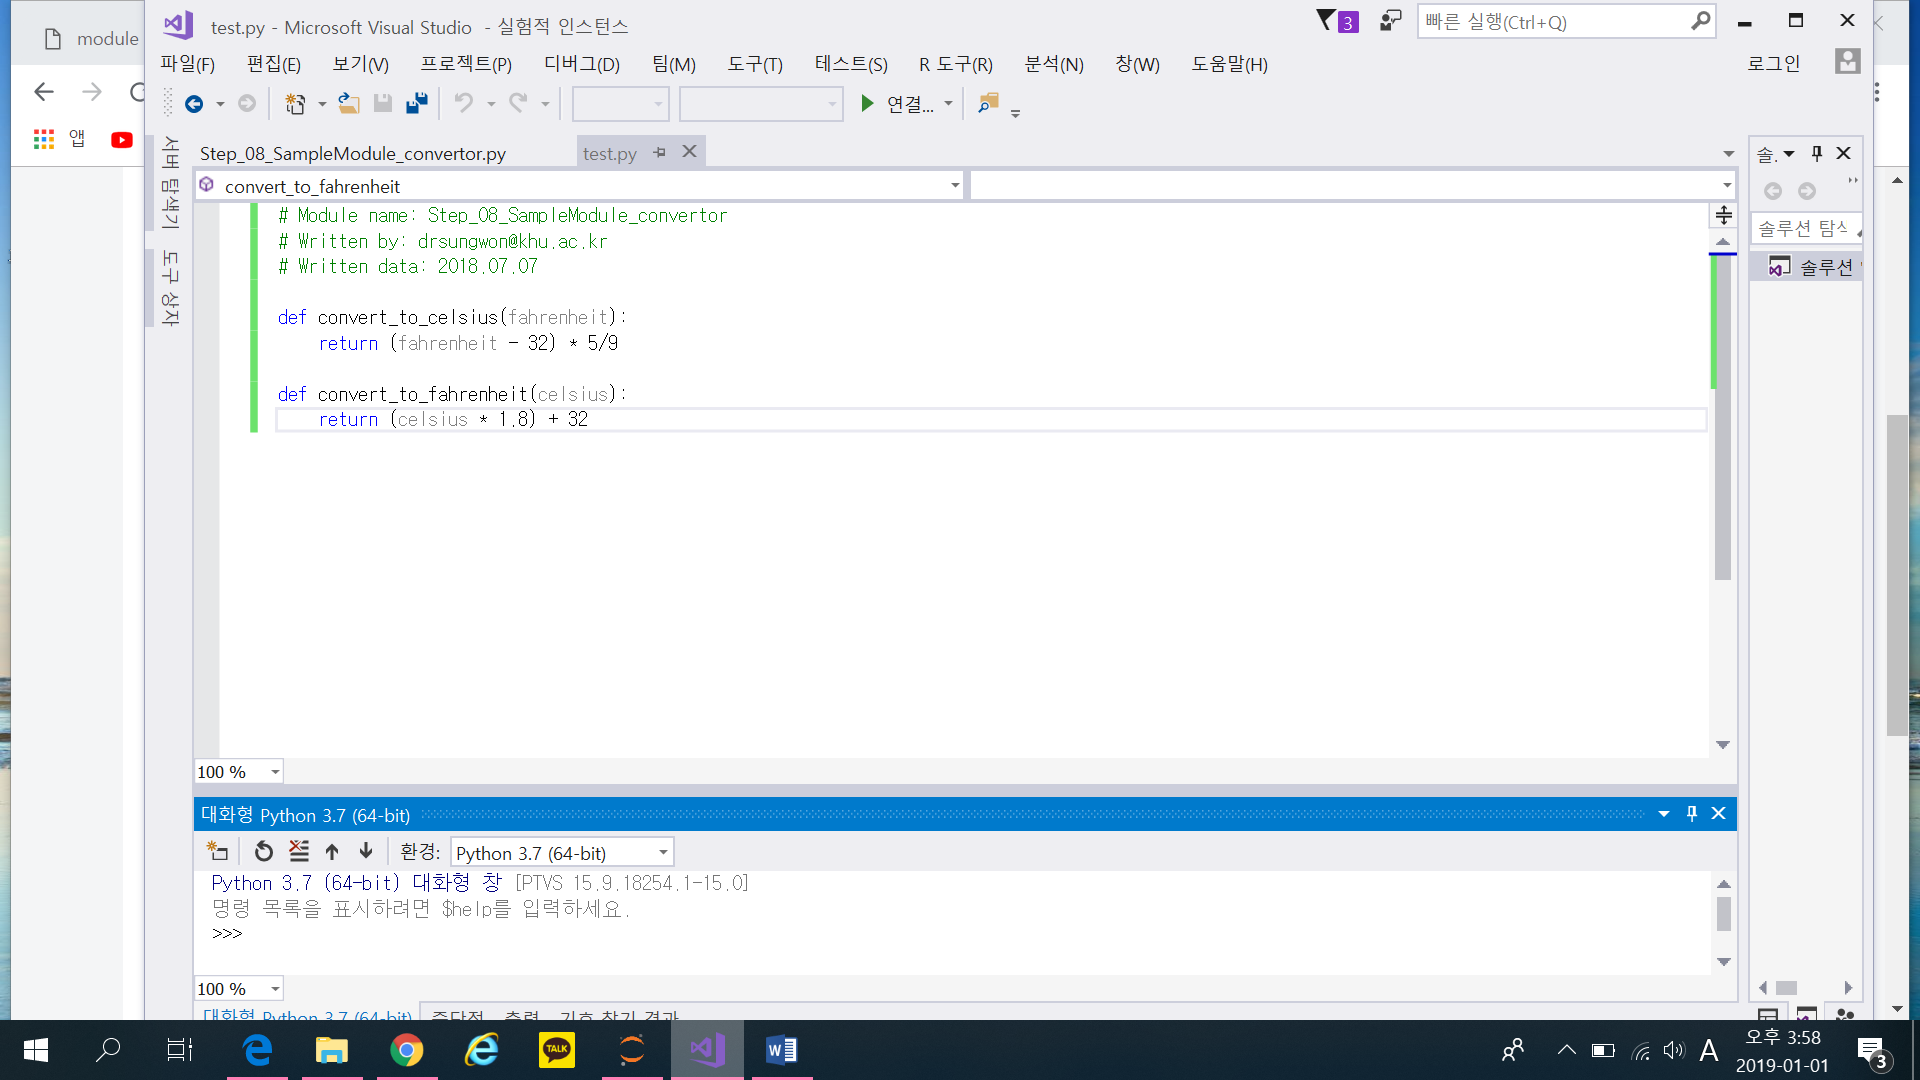Open the 분석(N) menu
This screenshot has width=1920, height=1080.
coord(1054,64)
